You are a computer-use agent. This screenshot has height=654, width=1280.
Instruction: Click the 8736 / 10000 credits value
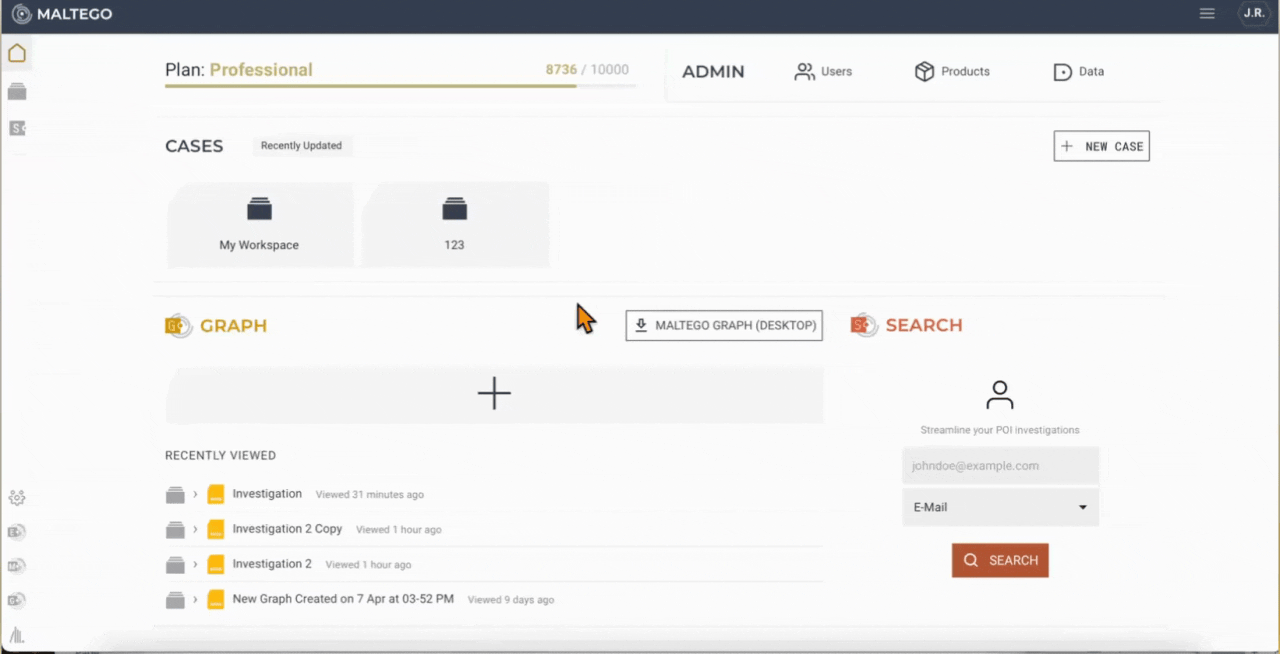tap(587, 70)
